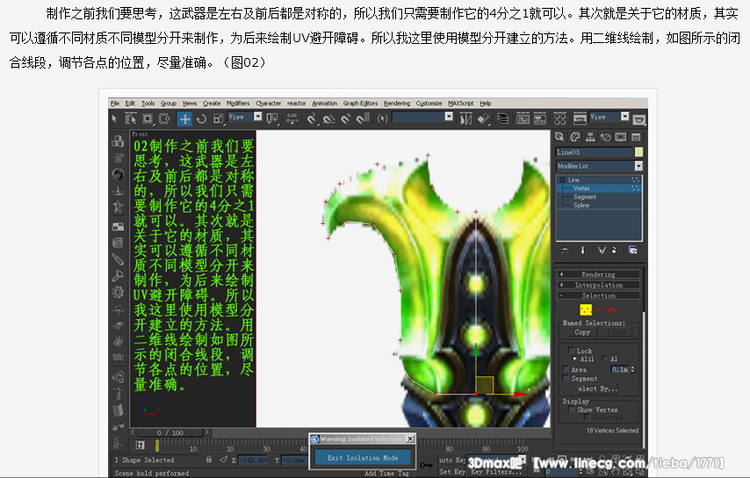Select the Spline sub-object selection icon
The width and height of the screenshot is (750, 478).
click(x=611, y=310)
